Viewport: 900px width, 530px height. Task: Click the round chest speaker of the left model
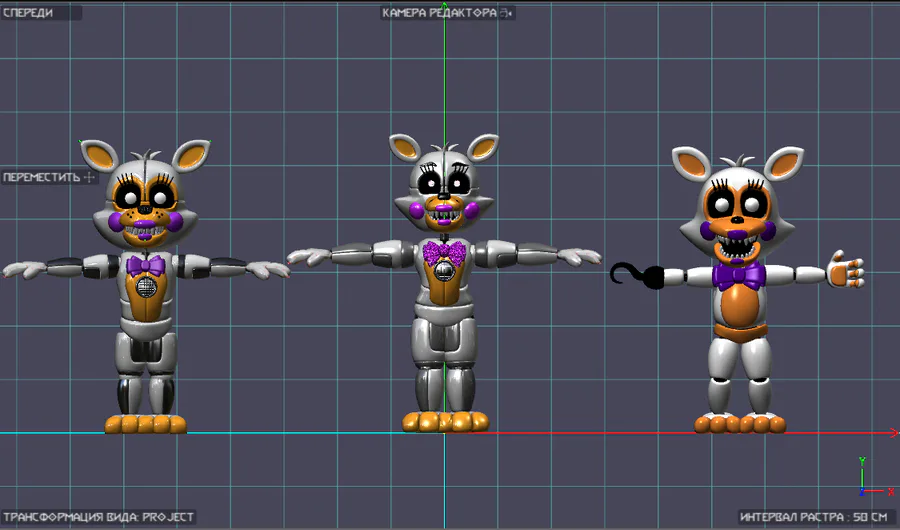coord(146,285)
